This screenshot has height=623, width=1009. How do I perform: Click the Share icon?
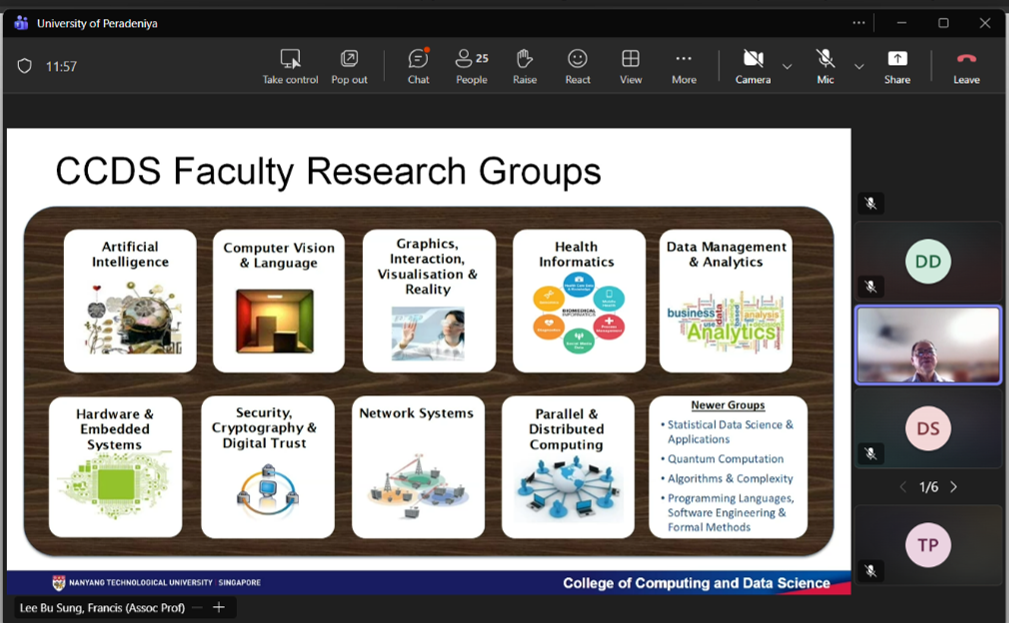(896, 65)
